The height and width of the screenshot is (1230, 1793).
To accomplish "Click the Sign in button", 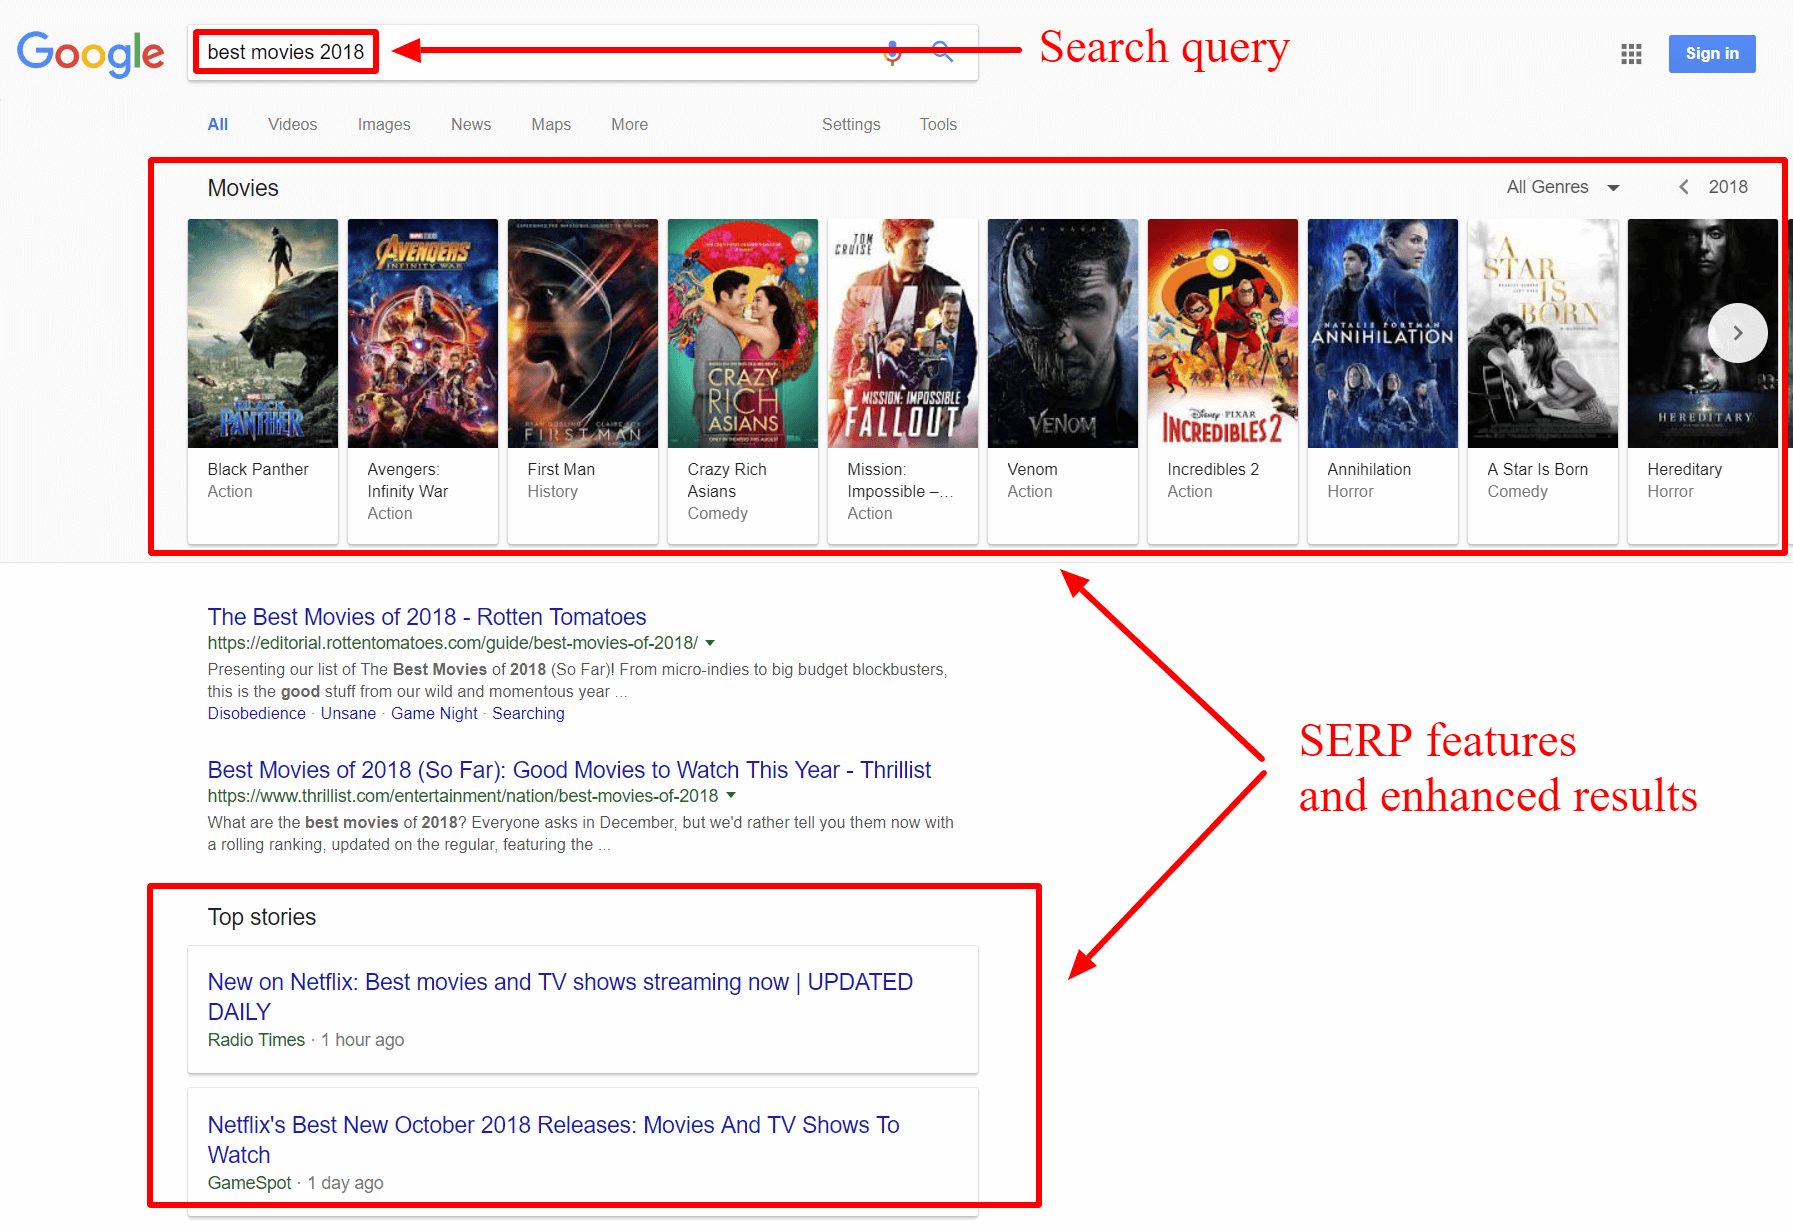I will point(1711,54).
